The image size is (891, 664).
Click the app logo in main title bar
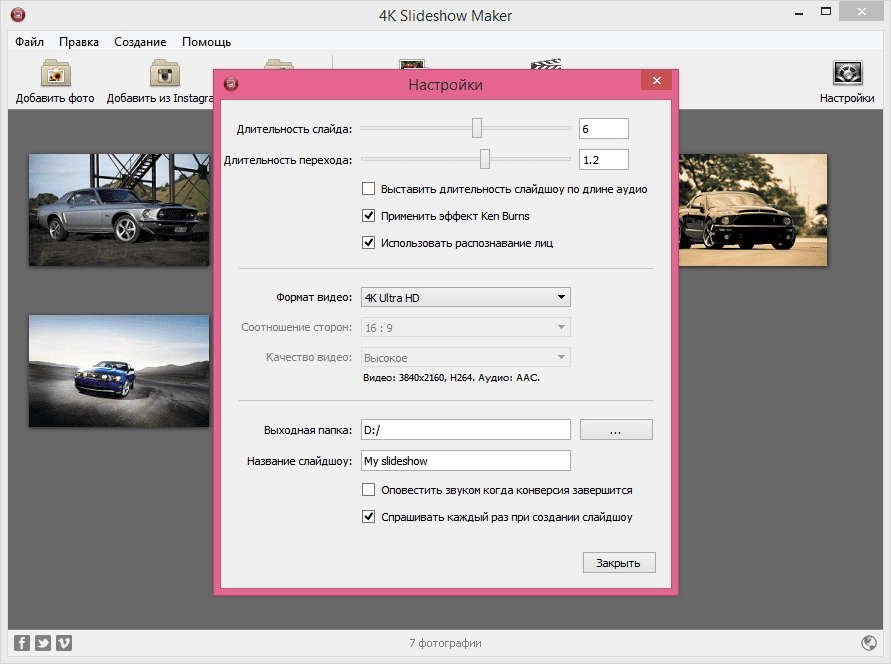[x=18, y=14]
